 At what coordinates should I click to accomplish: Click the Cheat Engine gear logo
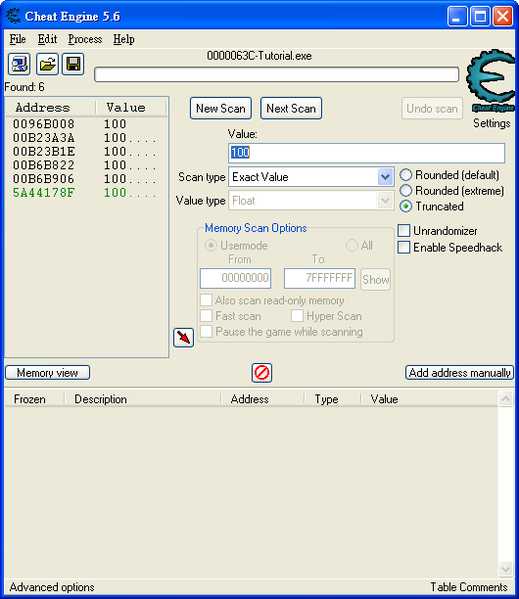[x=491, y=81]
